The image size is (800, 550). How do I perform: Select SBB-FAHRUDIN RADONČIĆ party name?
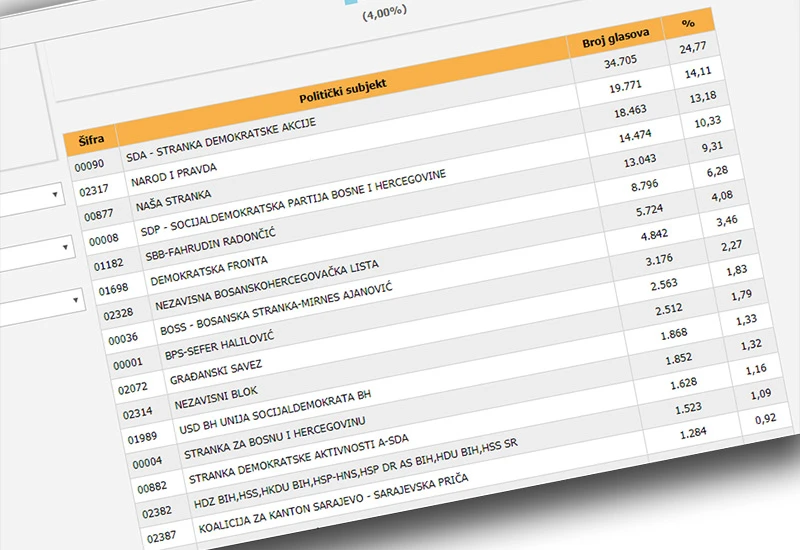click(x=210, y=245)
